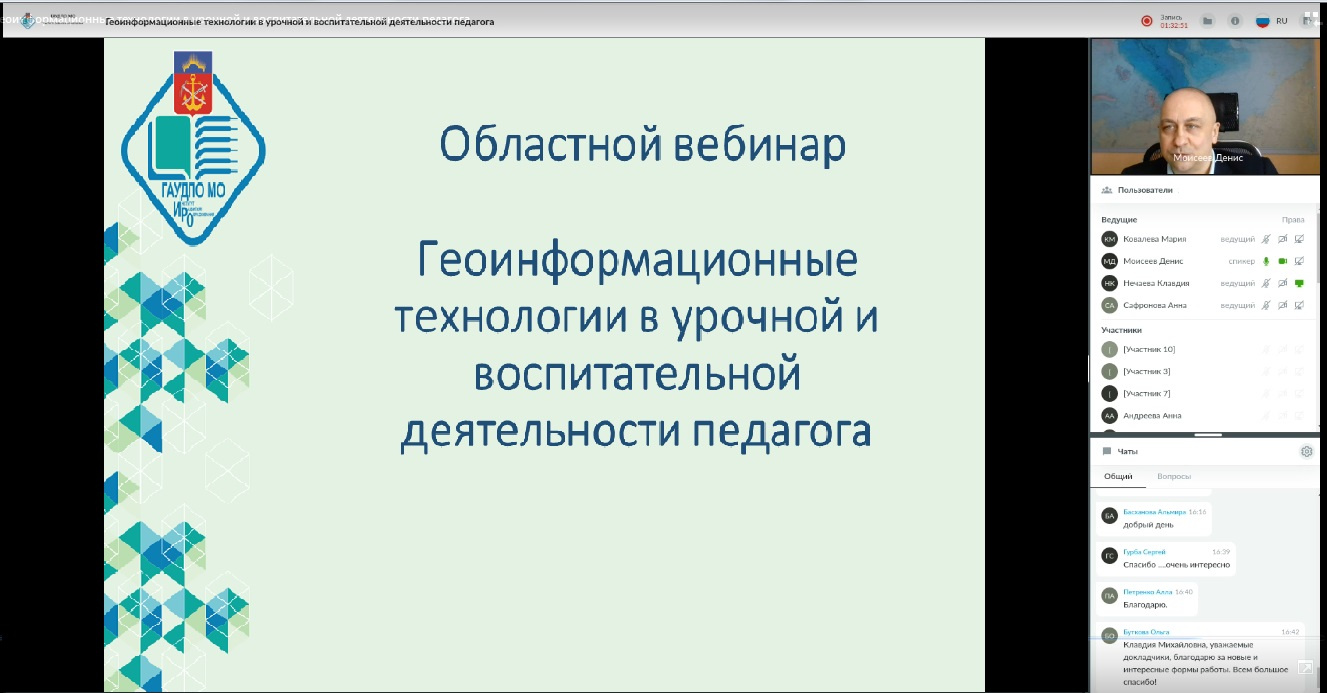This screenshot has height=693, width=1327.
Task: Open the files folder icon in header
Action: (1208, 21)
